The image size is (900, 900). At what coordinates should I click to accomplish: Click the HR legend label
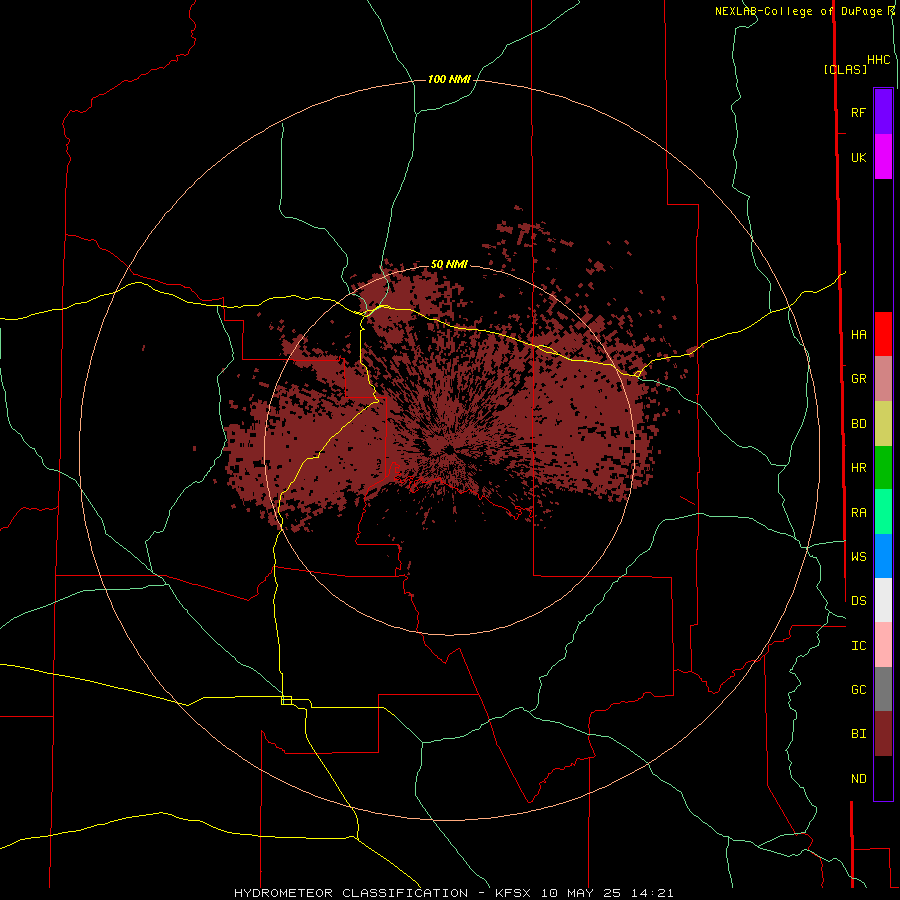pos(858,468)
